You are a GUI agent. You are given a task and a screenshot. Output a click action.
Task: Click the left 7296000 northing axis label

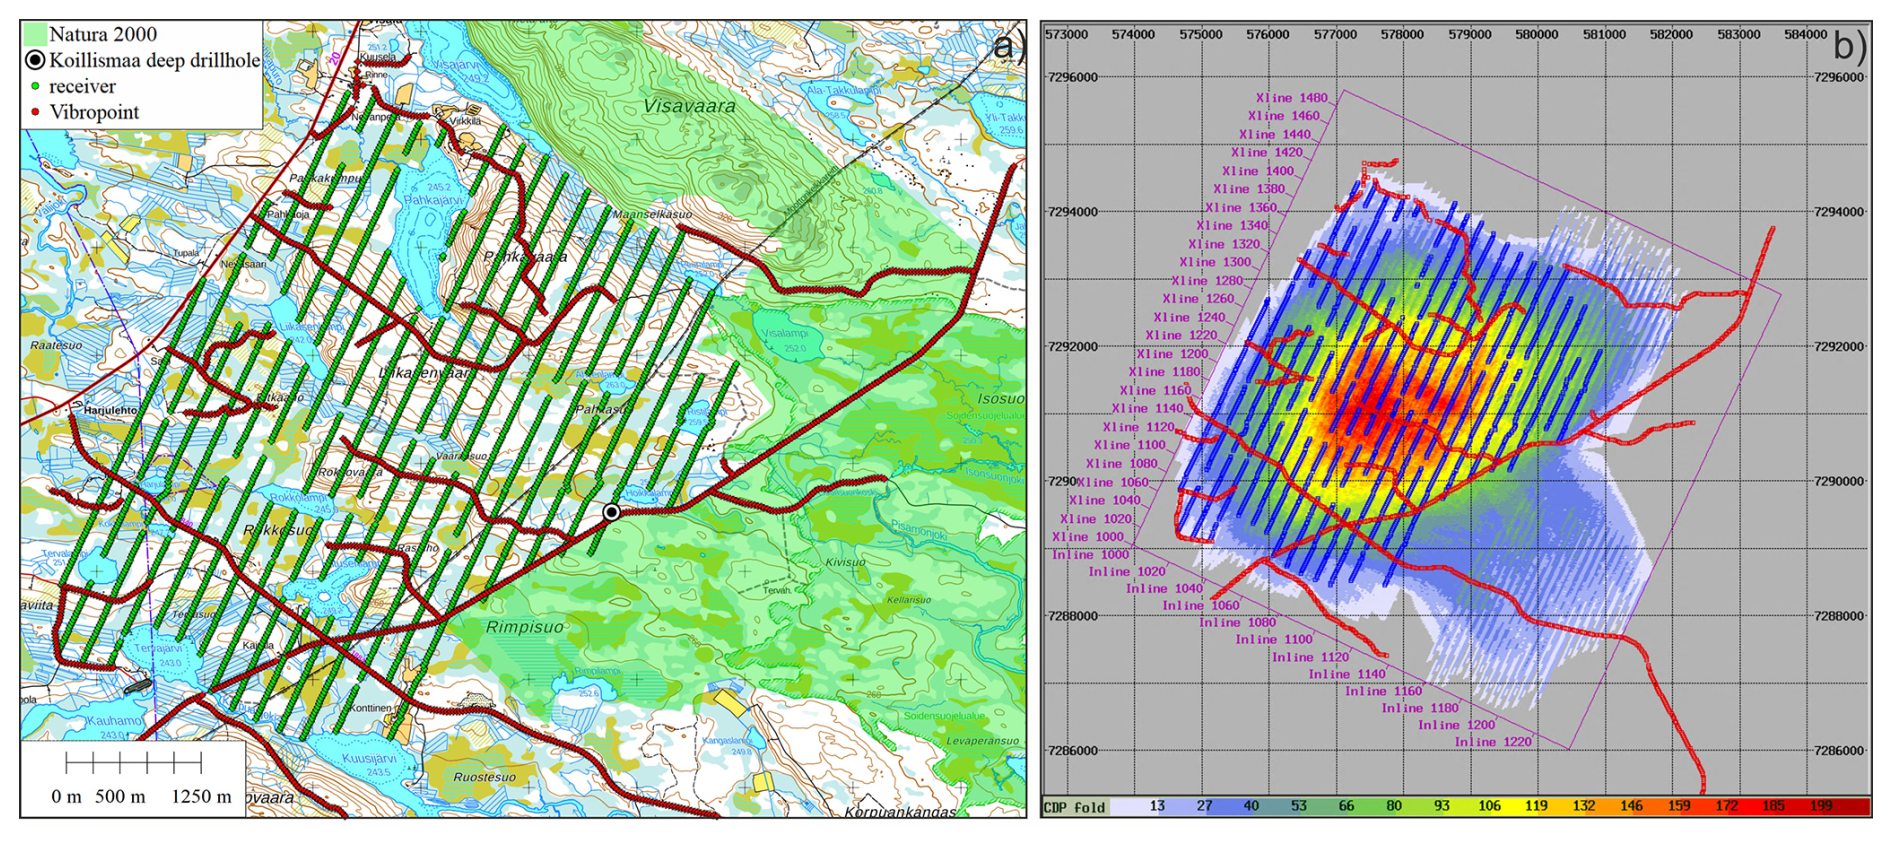1071,77
